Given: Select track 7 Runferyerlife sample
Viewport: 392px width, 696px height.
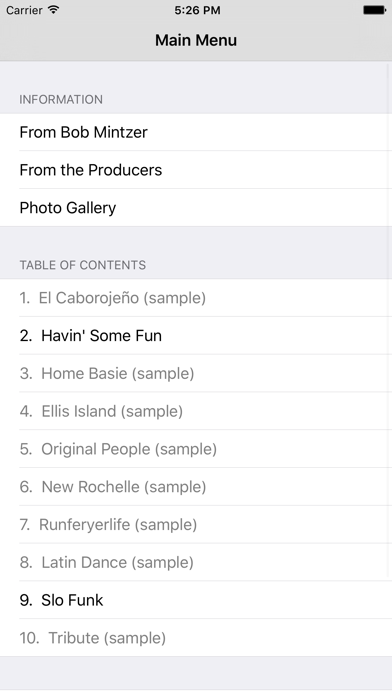Looking at the screenshot, I should (196, 524).
